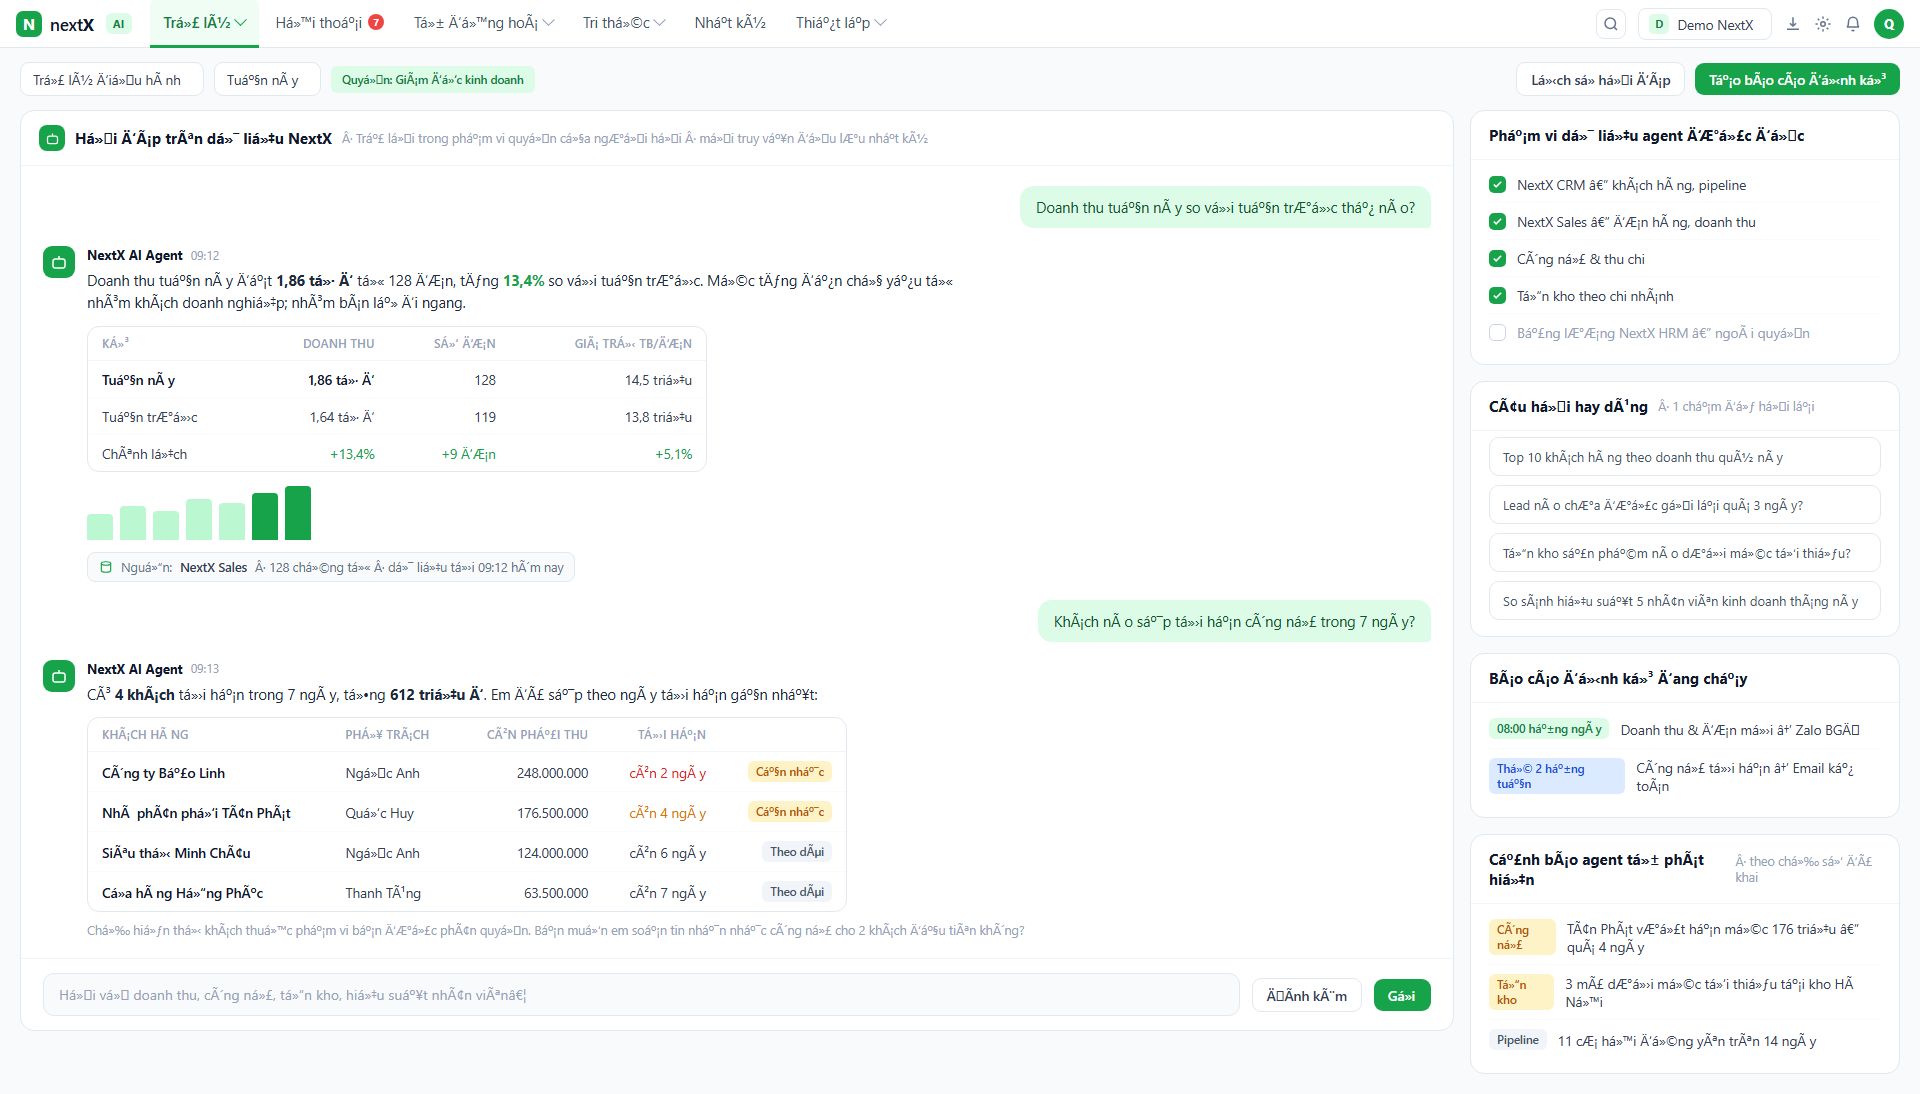Click the yellow badge on 176.500.000 row

point(789,812)
